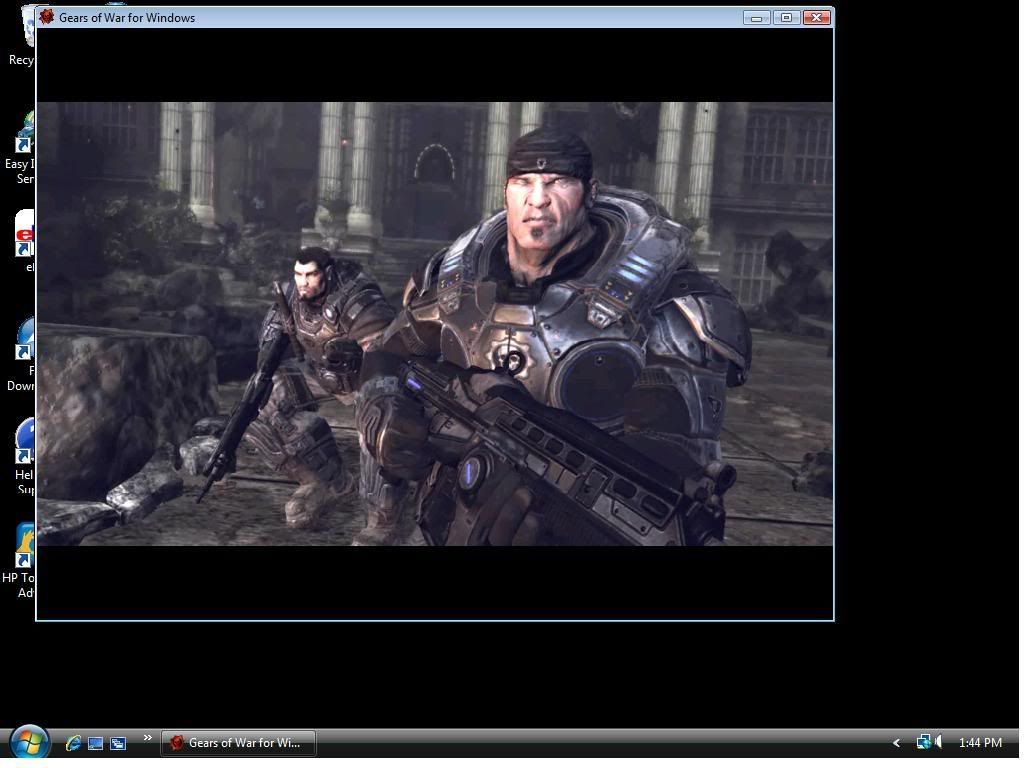Click the network status tray icon
The height and width of the screenshot is (768, 1024).
coord(923,742)
